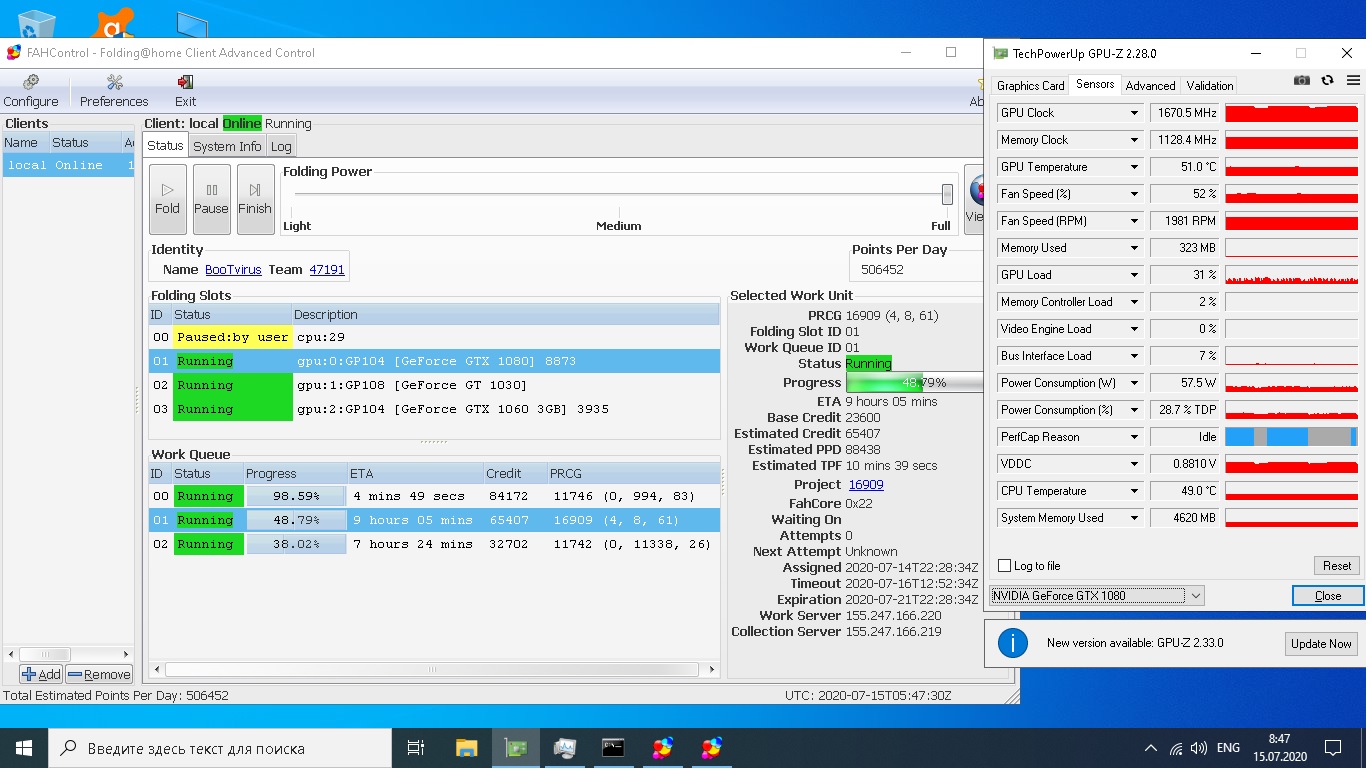Select the work queue row with PRCG 11746
Screen dimensions: 1372x774
tap(434, 496)
